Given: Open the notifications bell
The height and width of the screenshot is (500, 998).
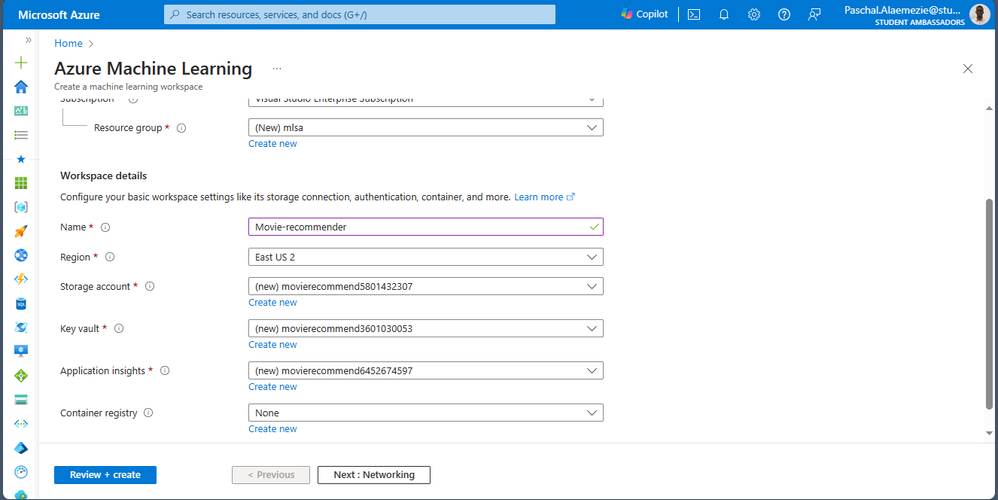Looking at the screenshot, I should [724, 14].
